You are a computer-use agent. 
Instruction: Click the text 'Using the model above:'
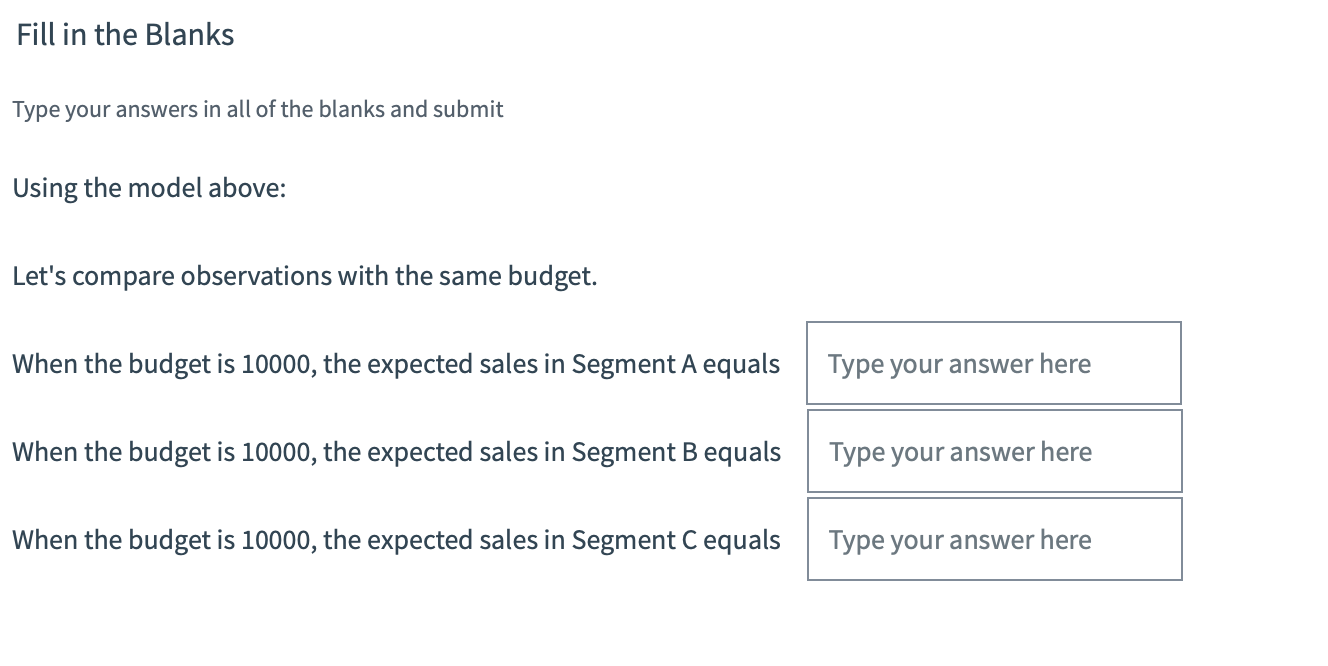(150, 188)
